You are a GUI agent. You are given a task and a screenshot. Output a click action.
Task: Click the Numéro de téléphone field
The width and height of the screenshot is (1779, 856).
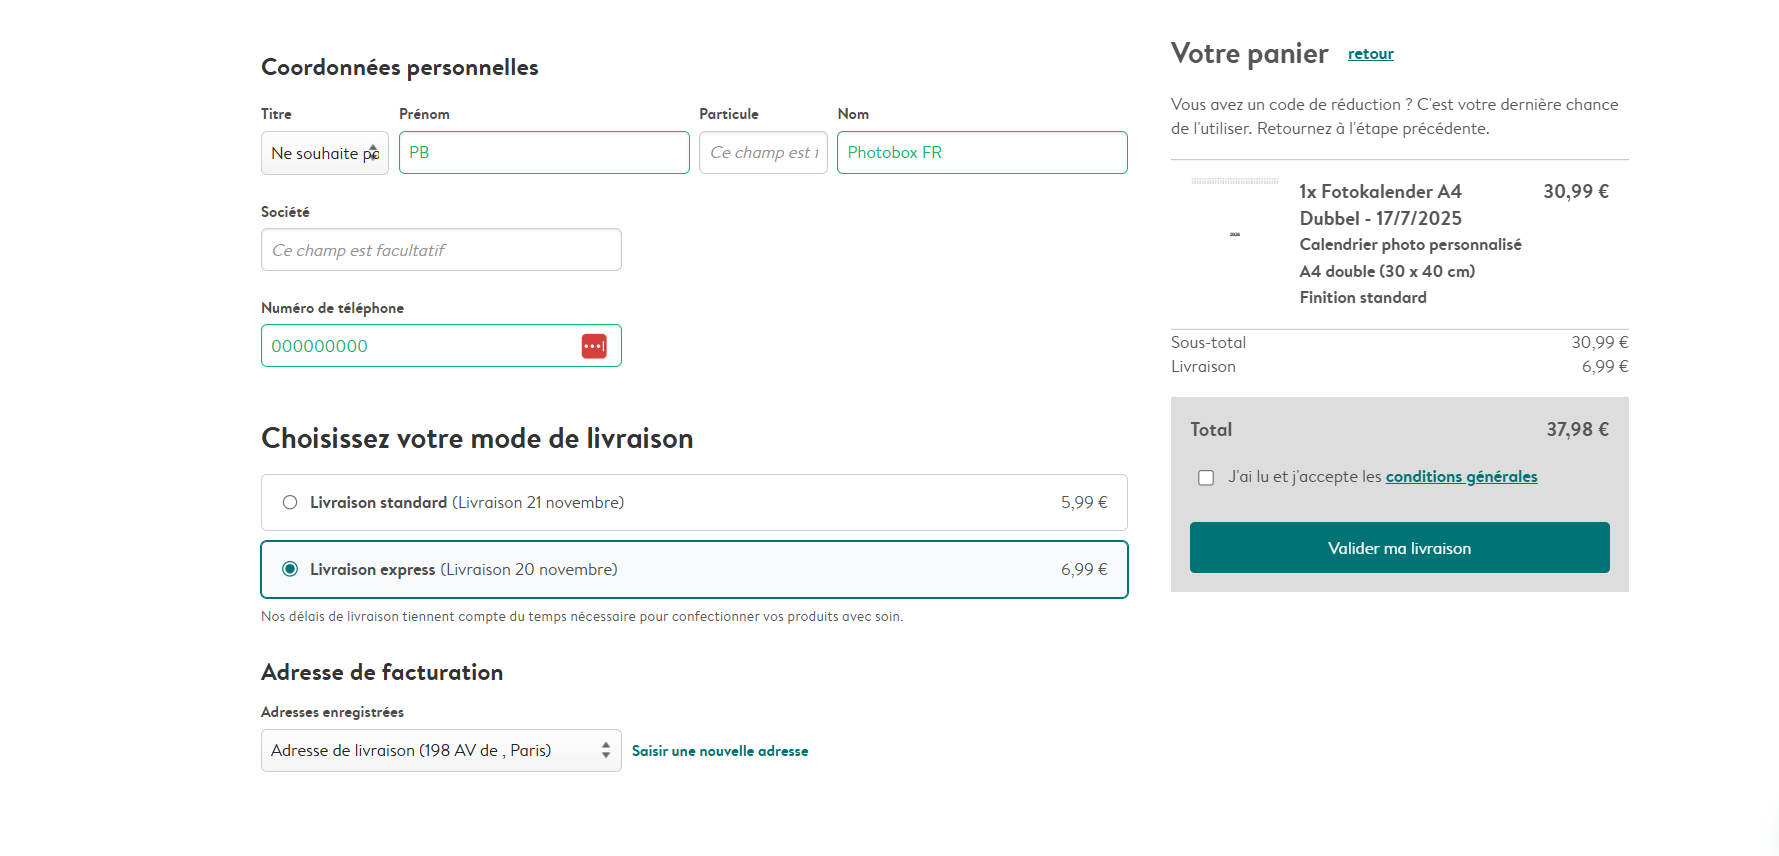430,345
